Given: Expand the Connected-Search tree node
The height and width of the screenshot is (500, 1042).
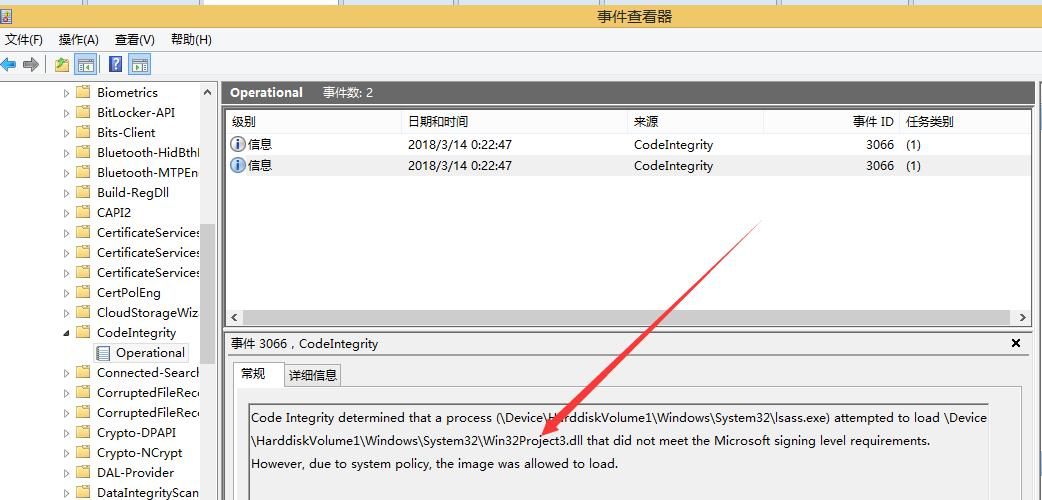Looking at the screenshot, I should (66, 373).
